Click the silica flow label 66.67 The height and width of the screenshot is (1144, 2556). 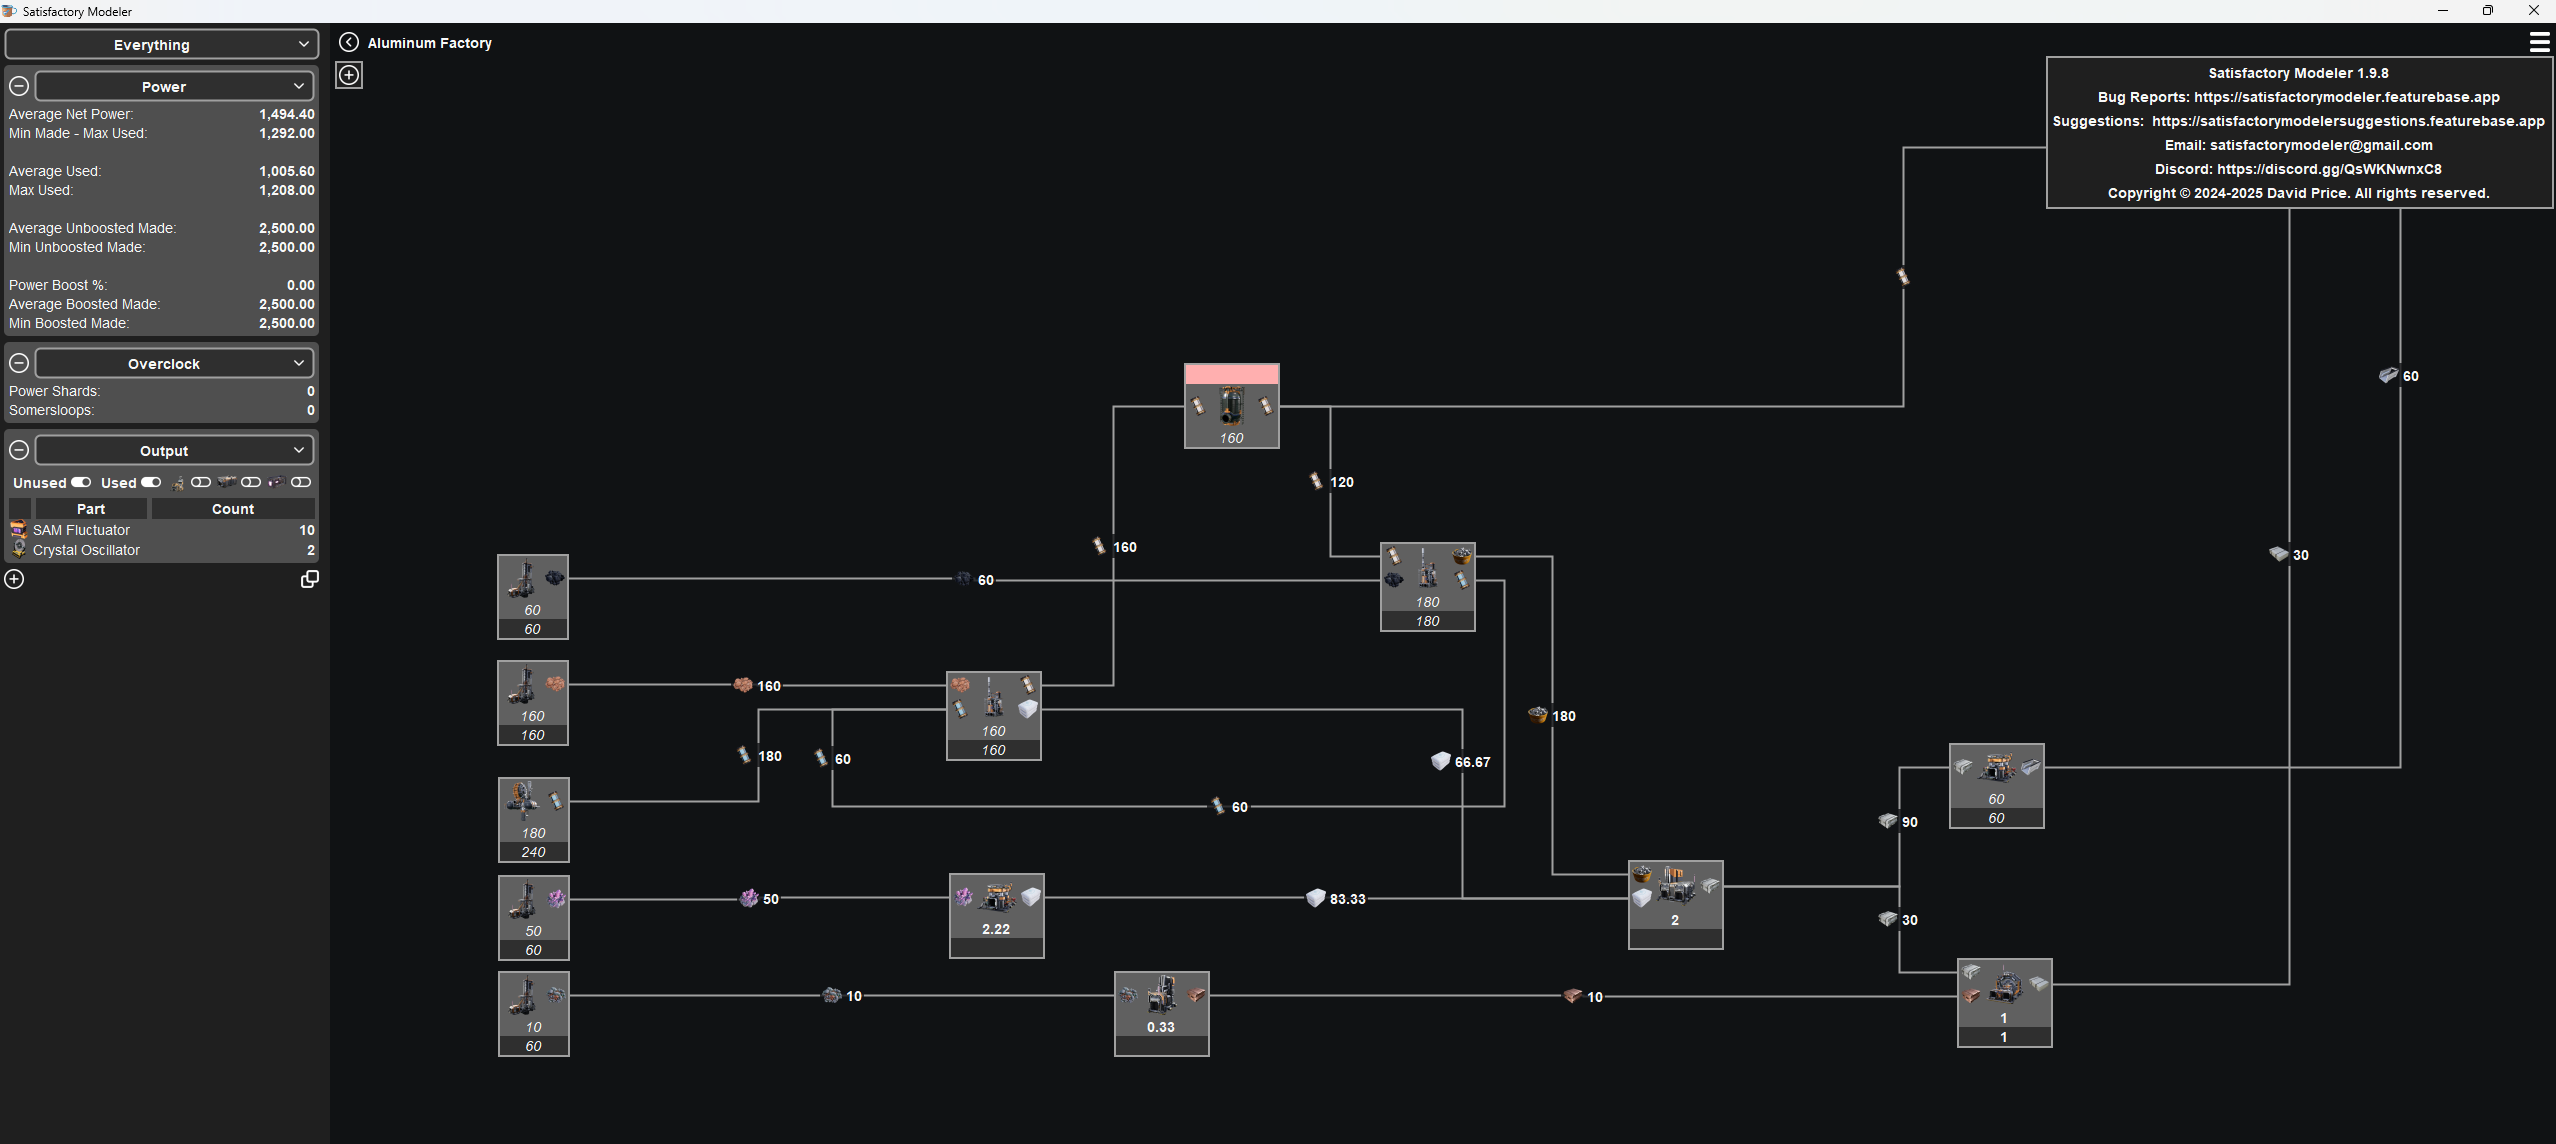1473,762
